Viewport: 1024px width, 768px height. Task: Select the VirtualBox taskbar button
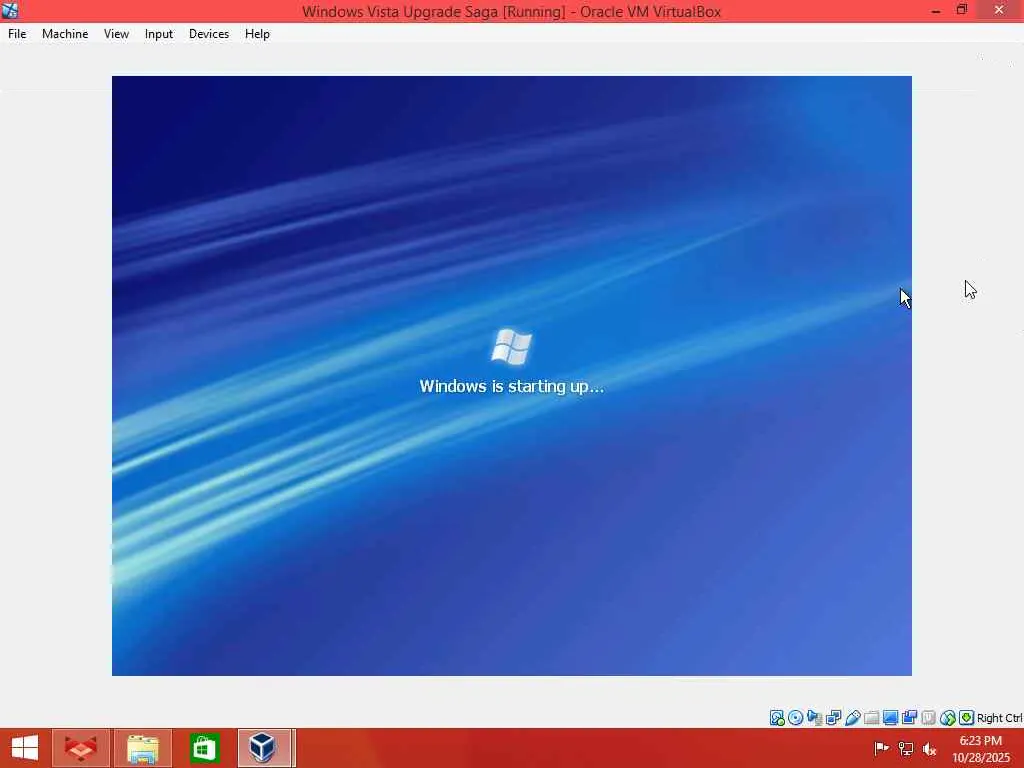click(264, 748)
